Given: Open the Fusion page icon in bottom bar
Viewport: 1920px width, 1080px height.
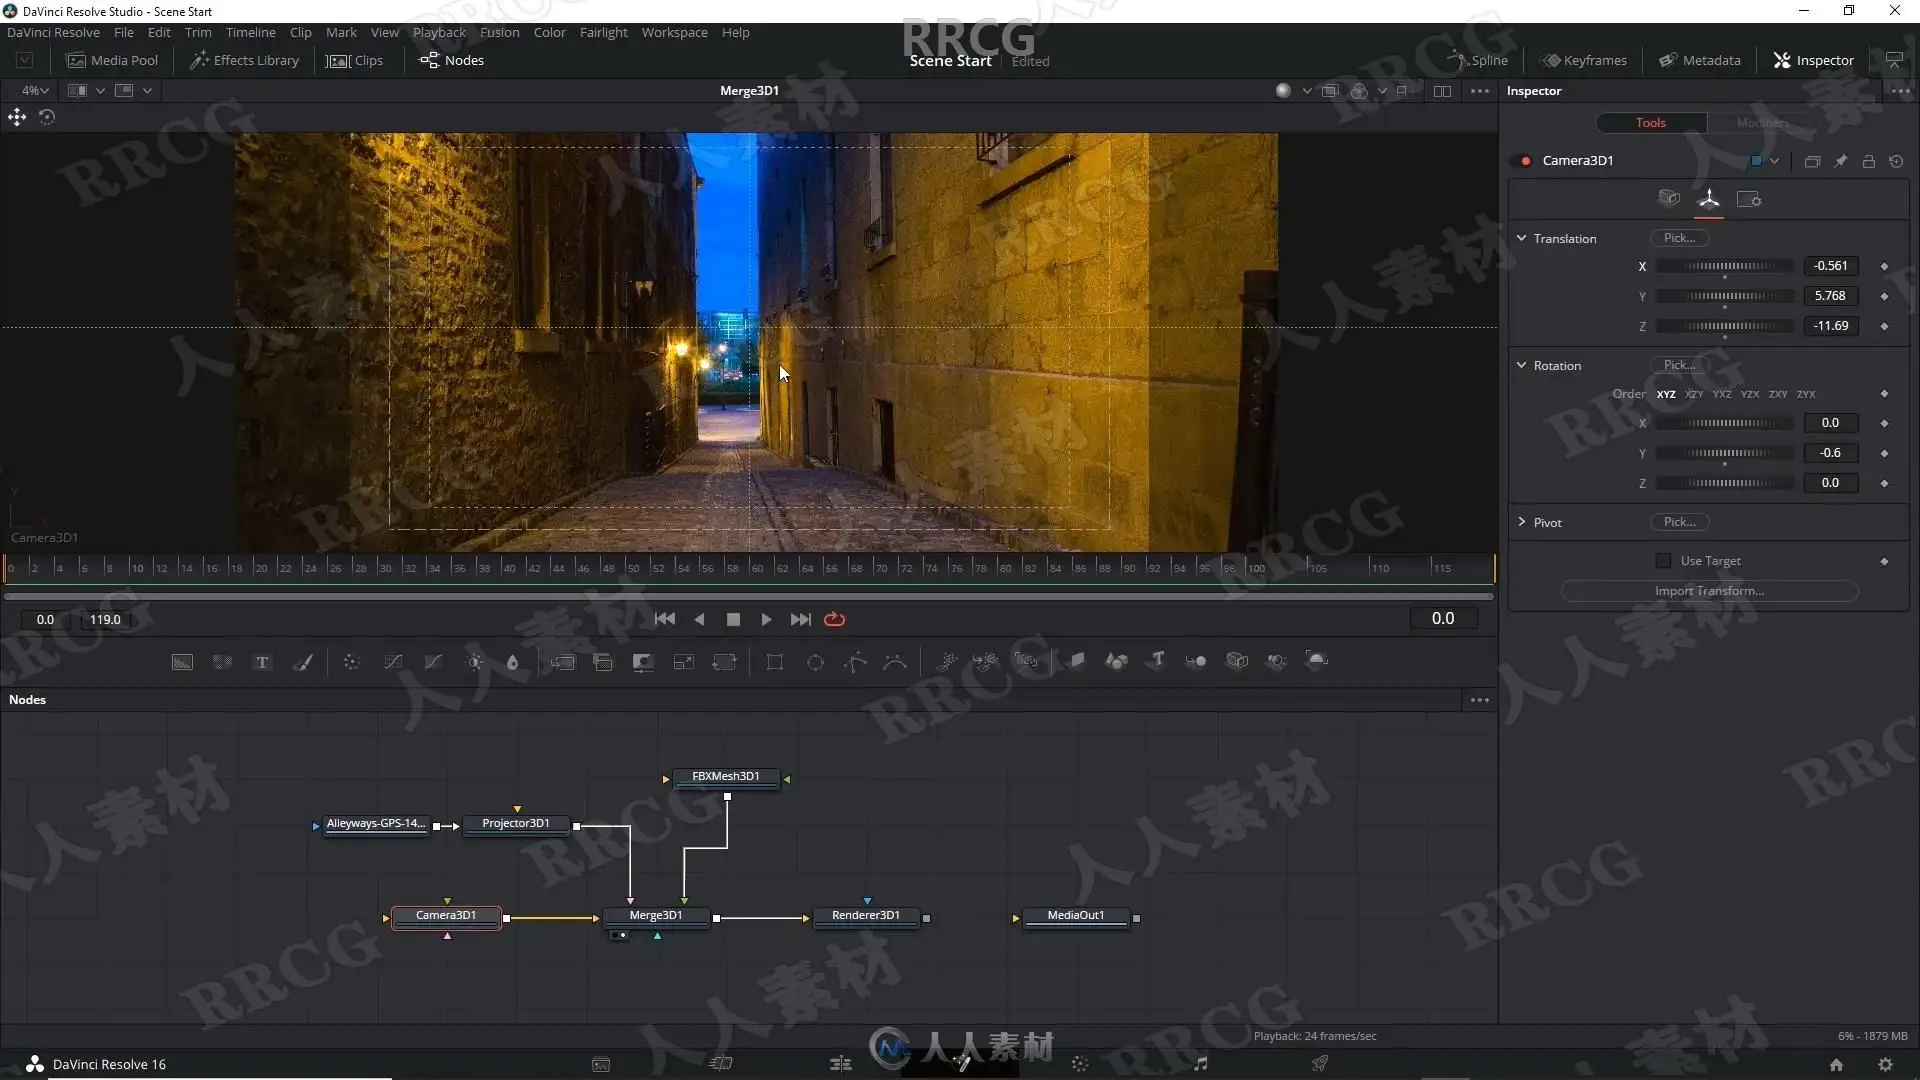Looking at the screenshot, I should [x=961, y=1064].
